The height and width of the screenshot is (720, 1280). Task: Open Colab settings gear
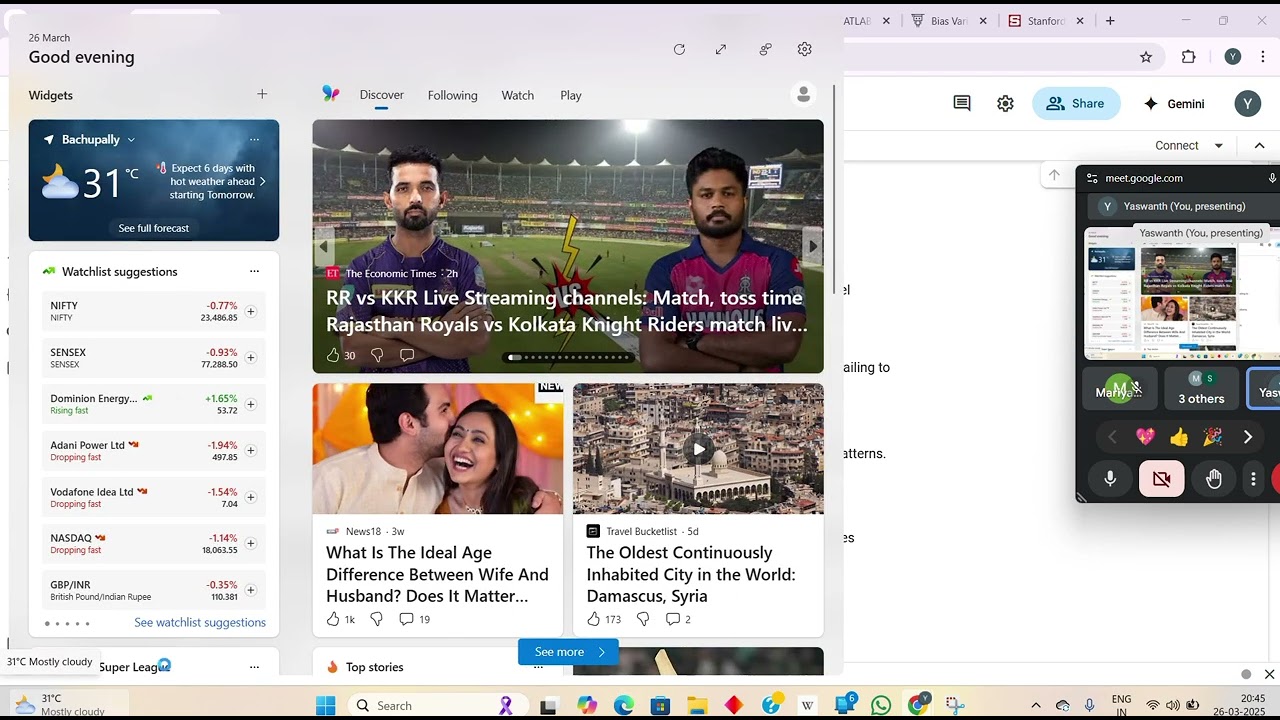(1006, 103)
